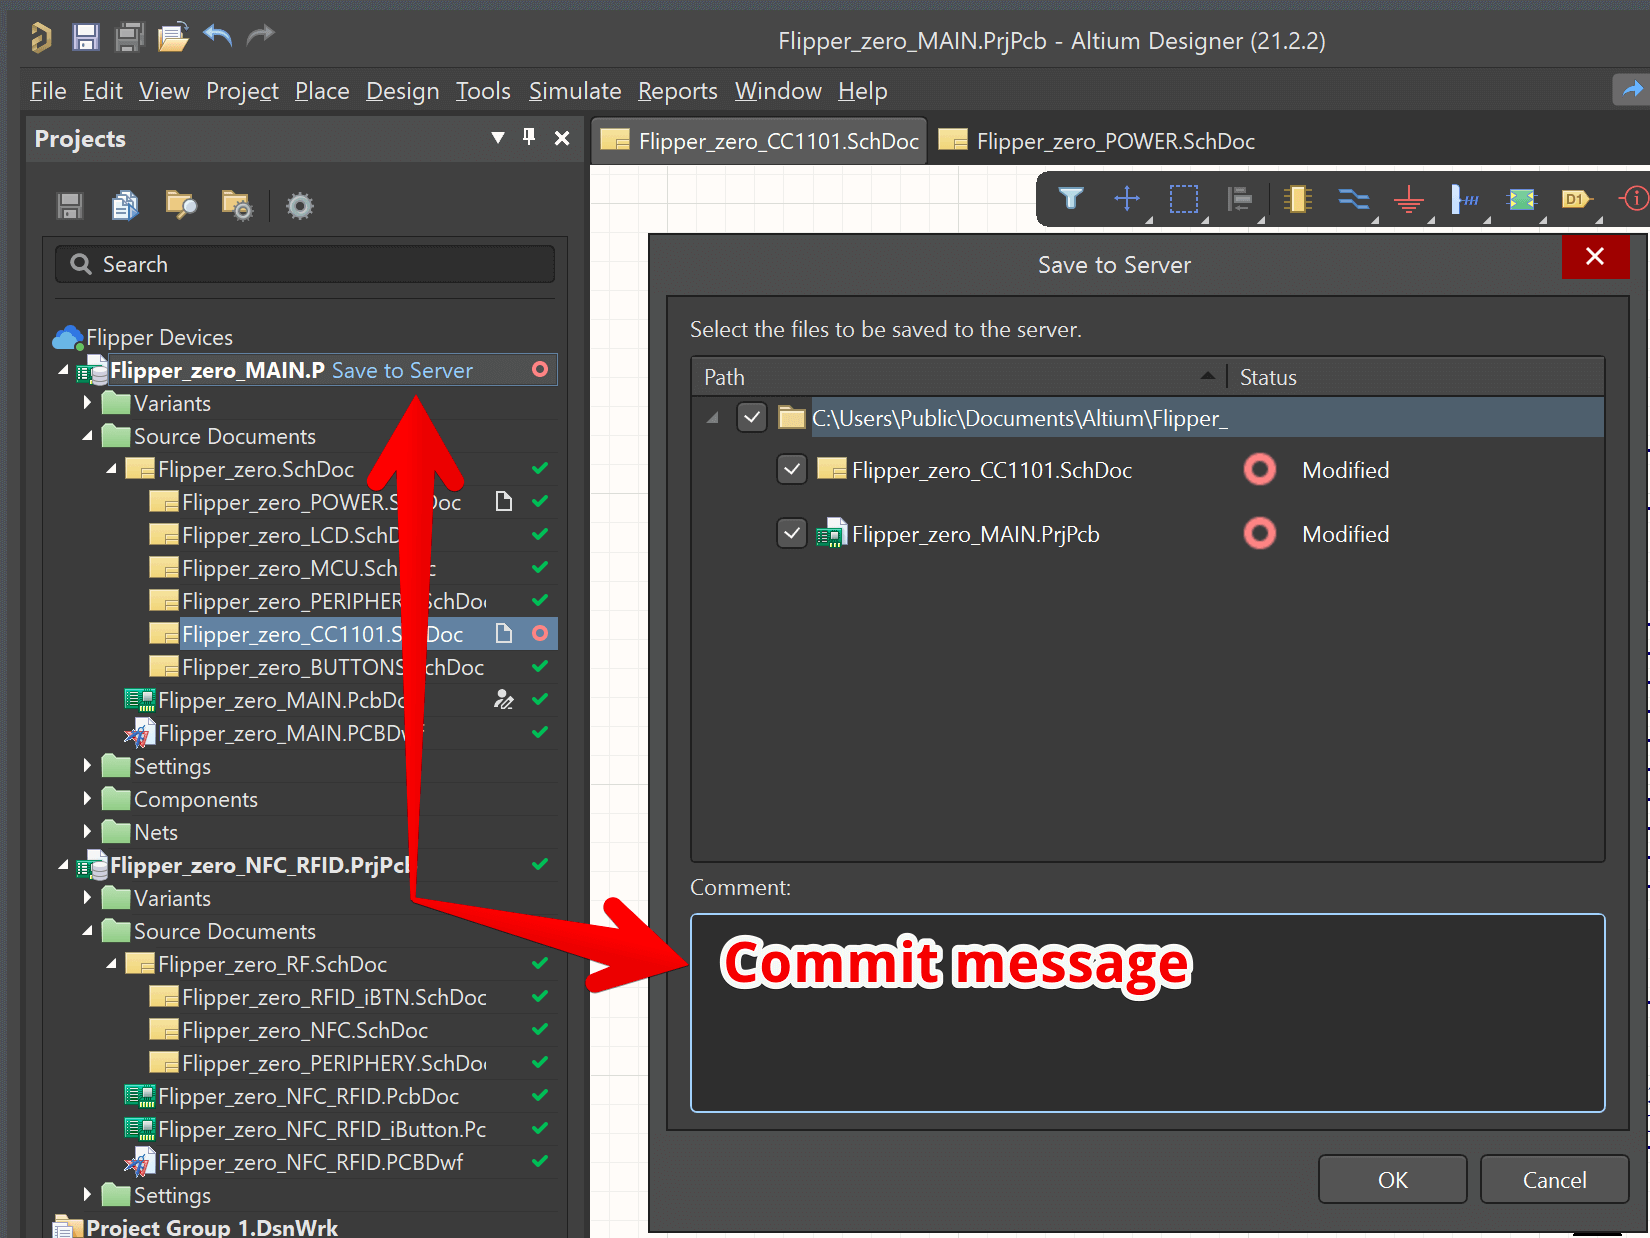The image size is (1650, 1238).
Task: Select the sheet symbol tool
Action: (1522, 199)
